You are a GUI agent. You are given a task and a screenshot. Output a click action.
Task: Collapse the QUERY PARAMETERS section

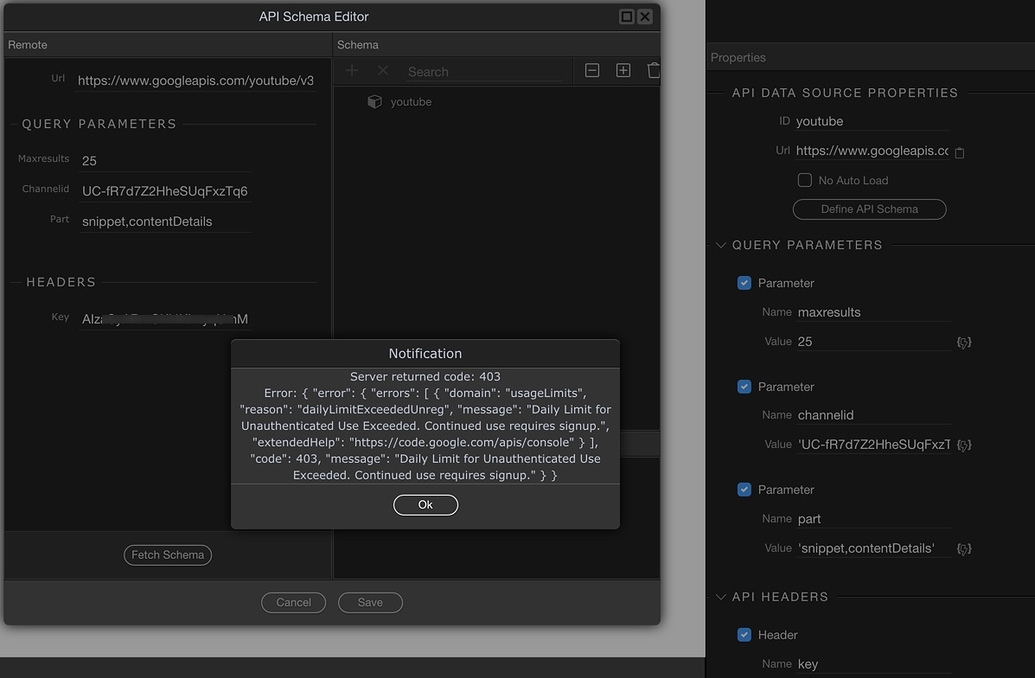[721, 244]
